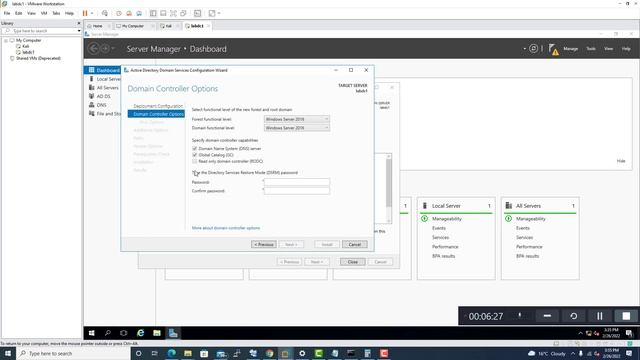Click the VMware console view icon
This screenshot has height=360, width=640.
pos(198,13)
